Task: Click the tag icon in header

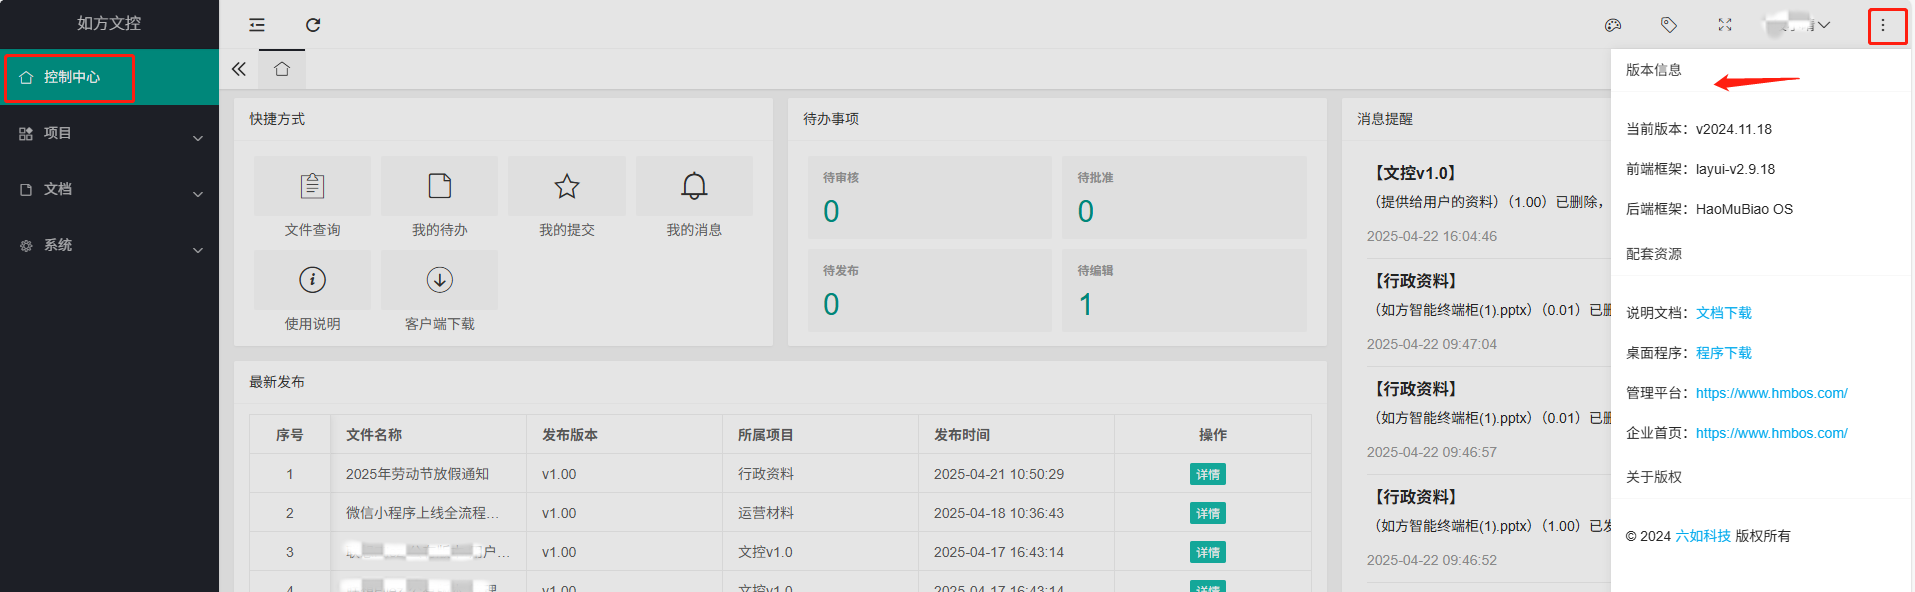Action: [x=1669, y=25]
